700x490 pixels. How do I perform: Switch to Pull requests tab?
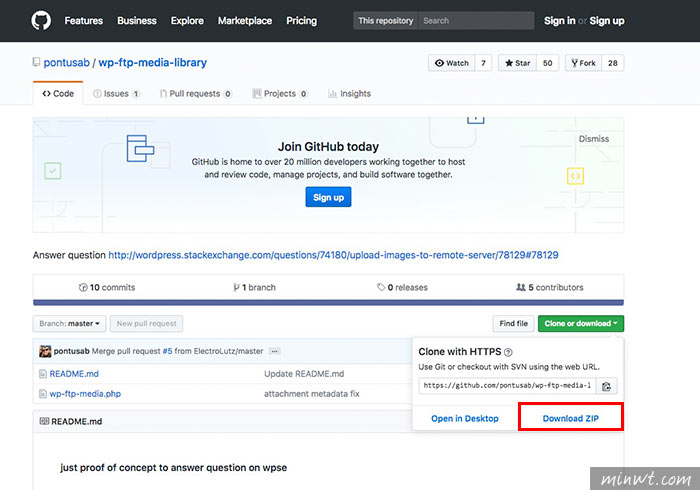(x=196, y=94)
